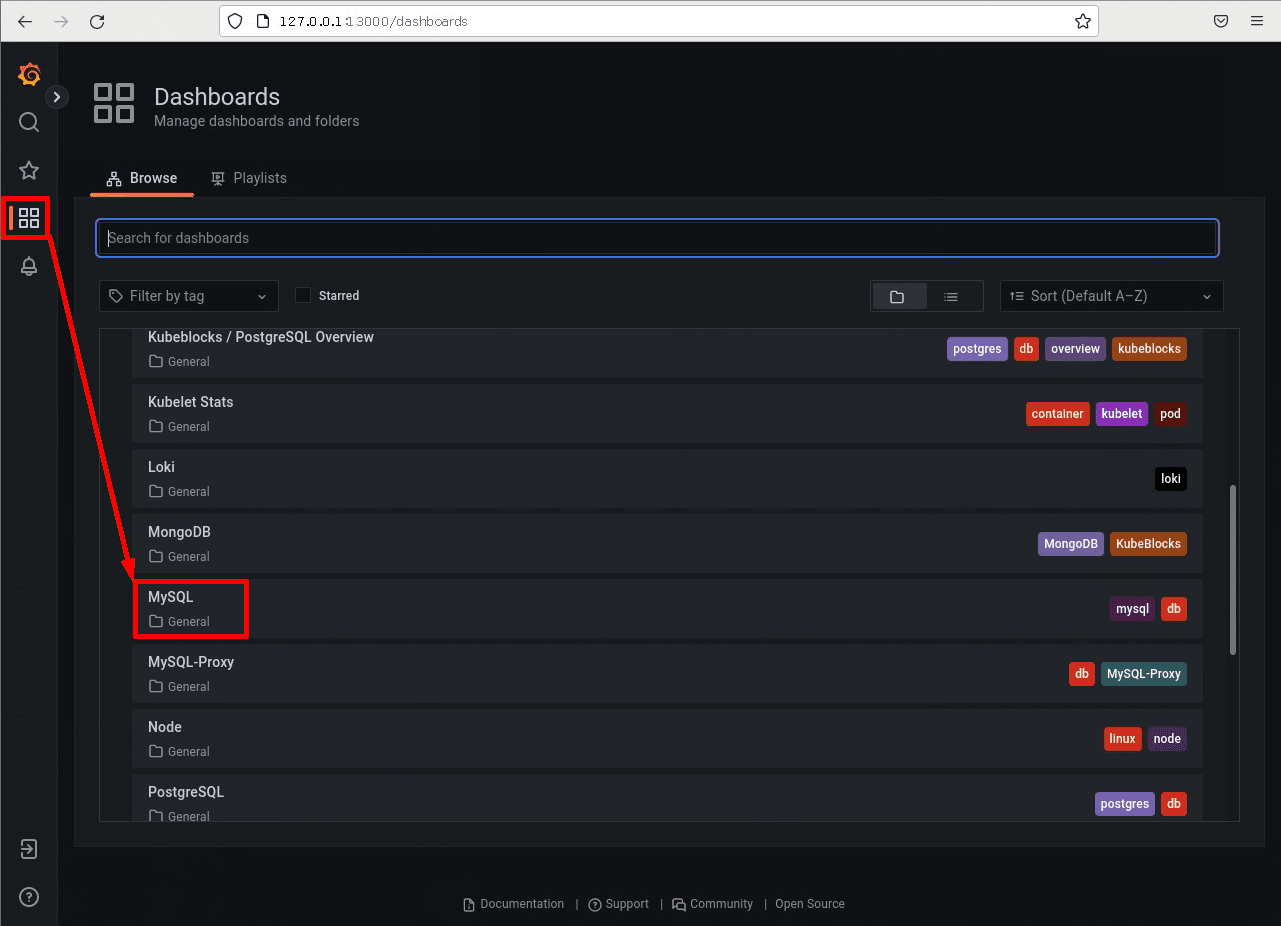Screen dimensions: 1281x926
Task: Click the General folder label under Loki
Action: (189, 492)
